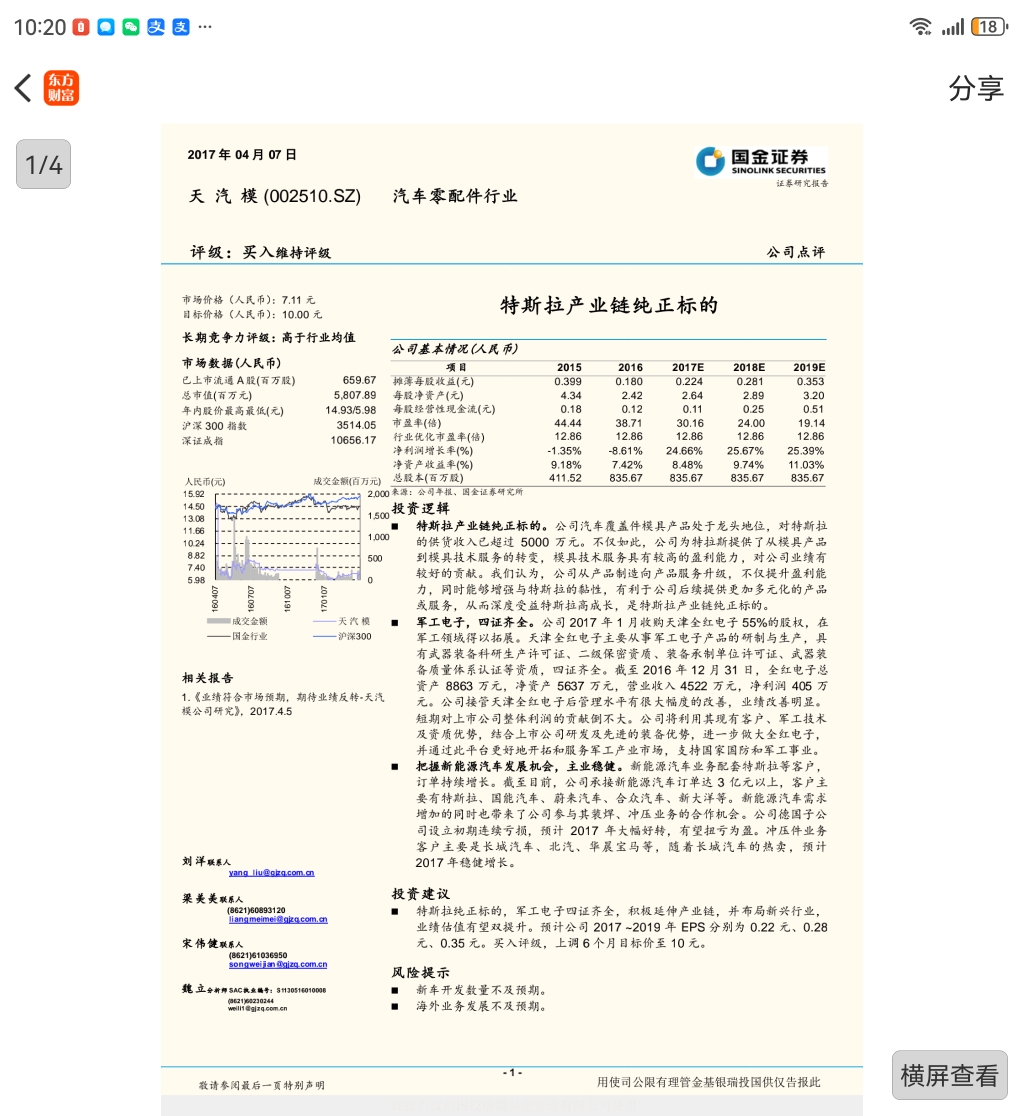
Task: Tap the 2019E column header
Action: [x=810, y=367]
